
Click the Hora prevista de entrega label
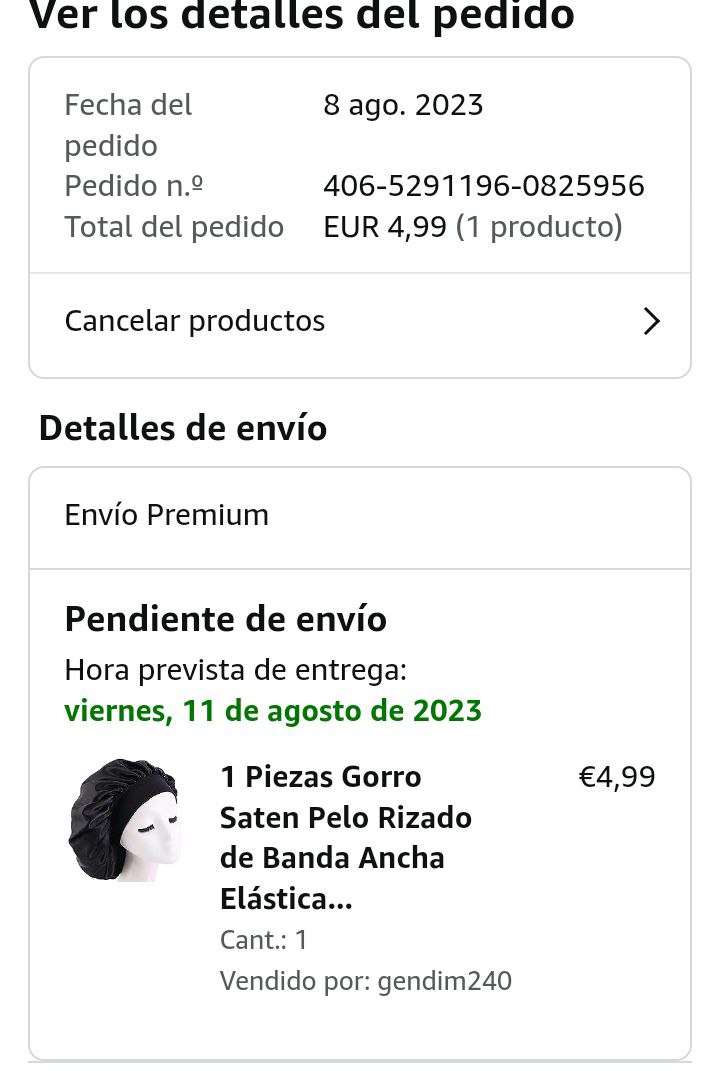tap(236, 670)
